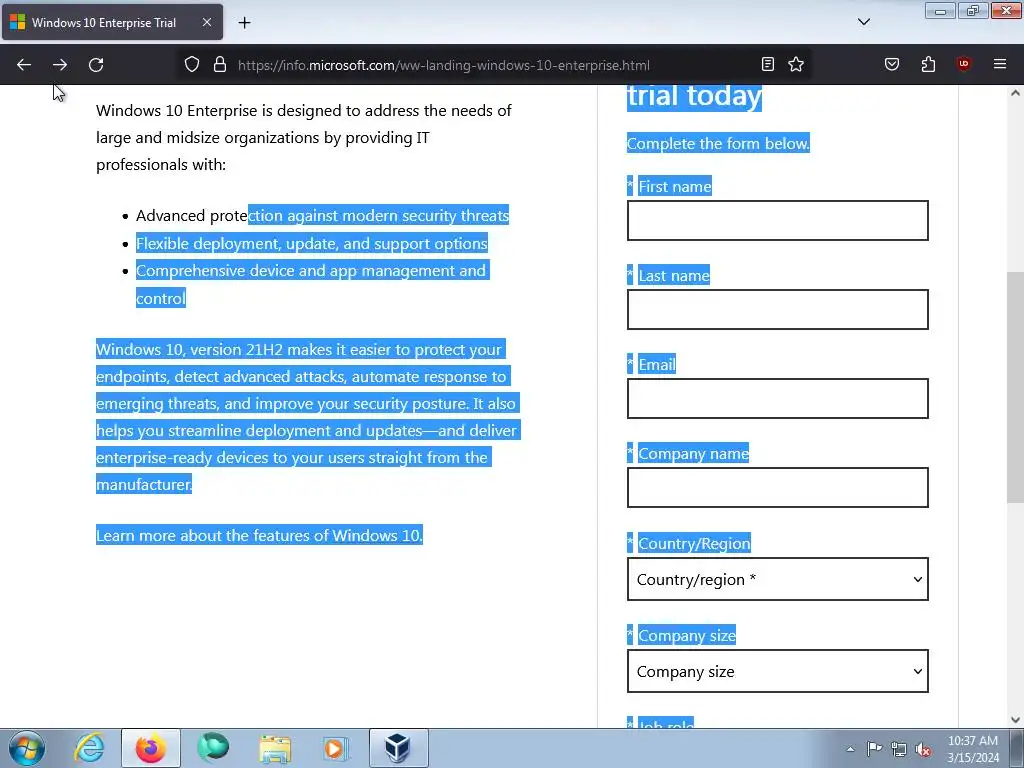The width and height of the screenshot is (1024, 768).
Task: Open the extensions puzzle icon
Action: click(928, 64)
